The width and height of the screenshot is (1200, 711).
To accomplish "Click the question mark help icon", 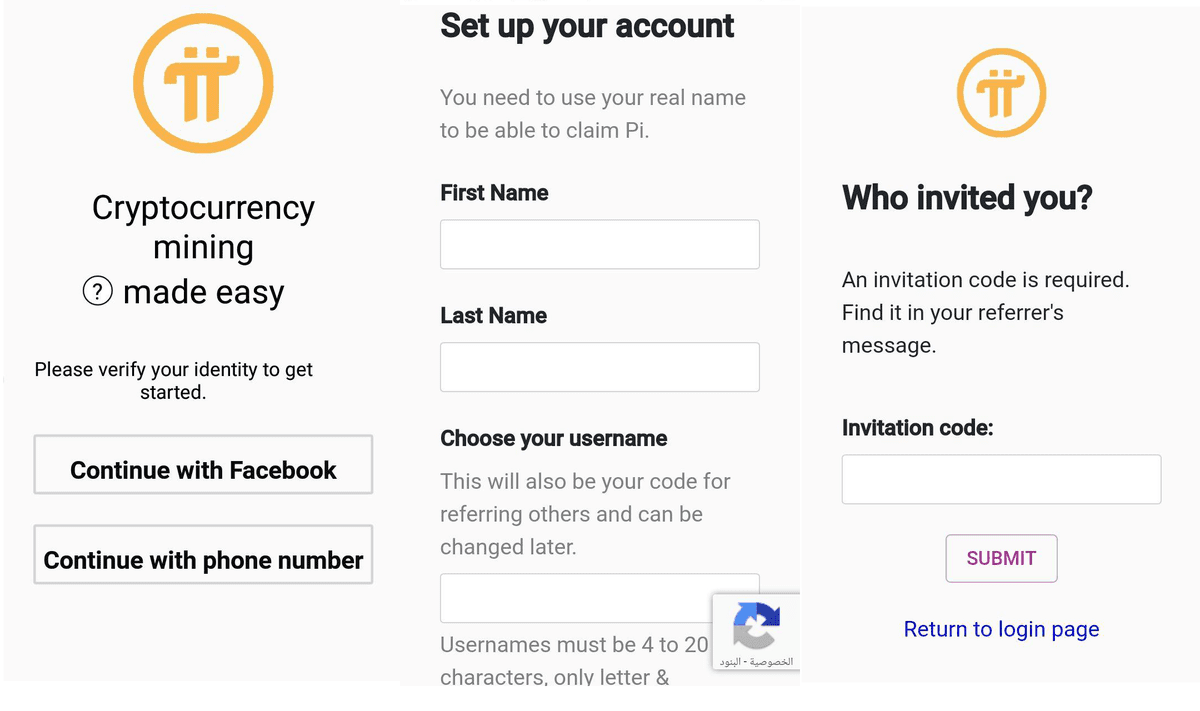I will tap(97, 292).
